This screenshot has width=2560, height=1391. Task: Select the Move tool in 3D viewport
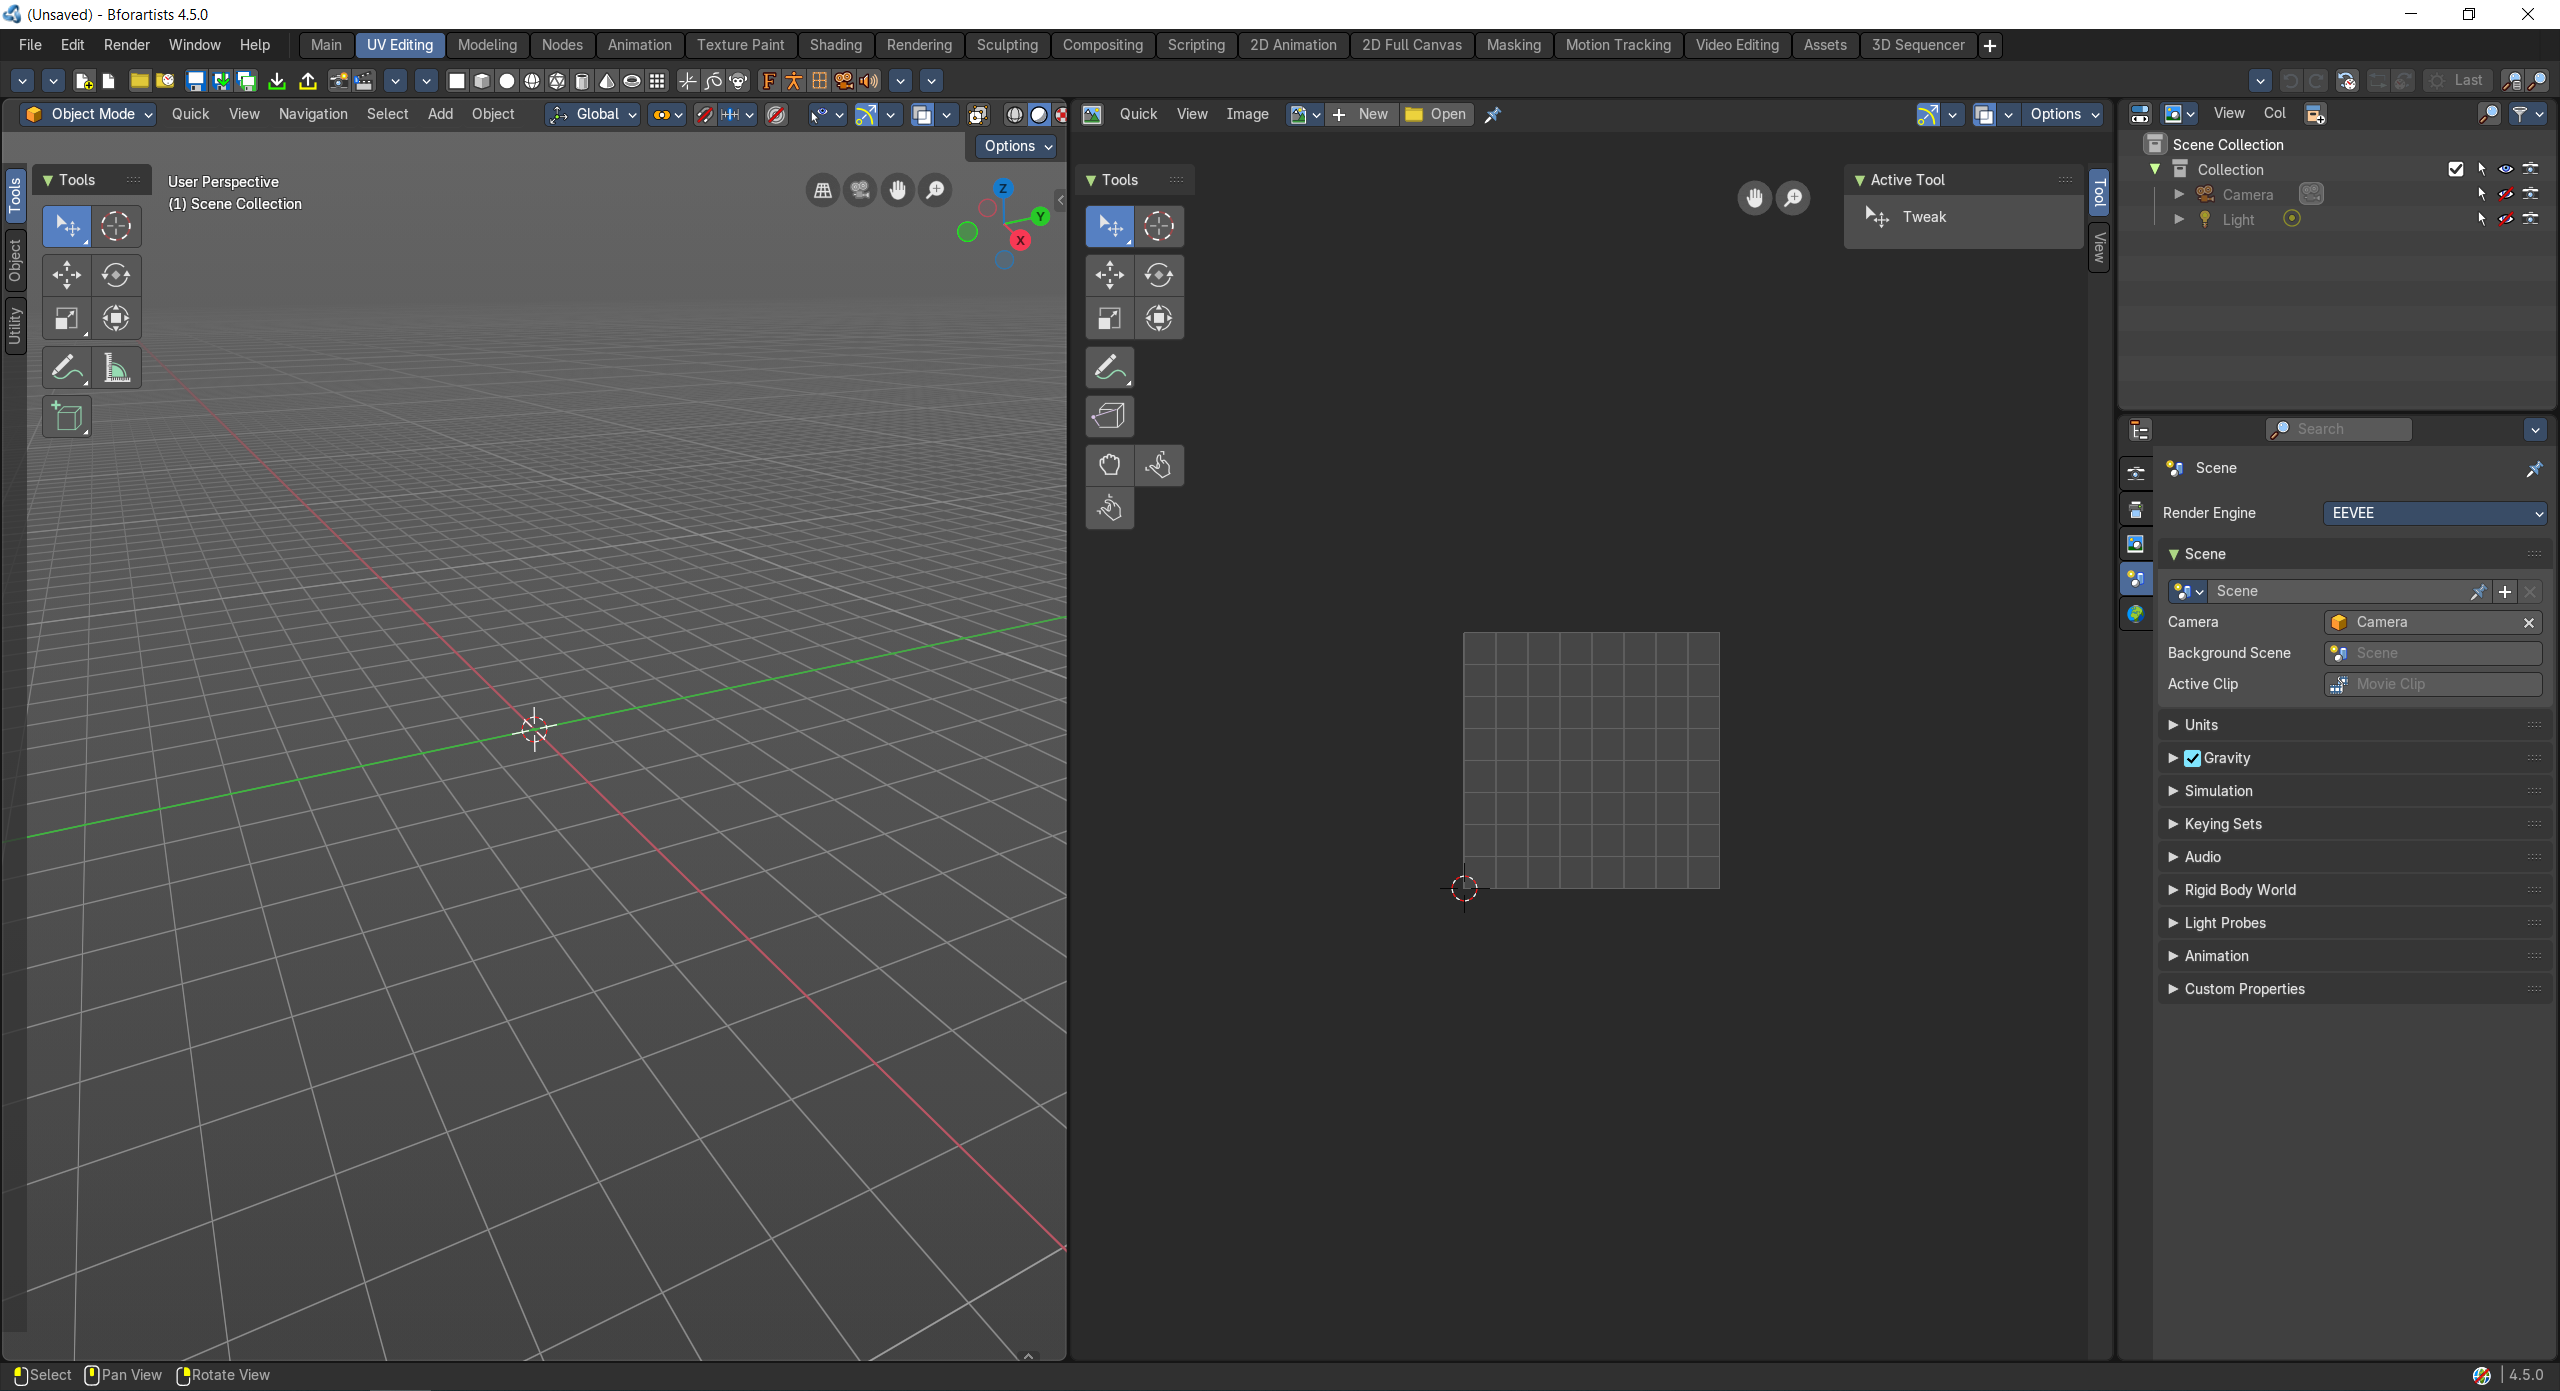(67, 275)
